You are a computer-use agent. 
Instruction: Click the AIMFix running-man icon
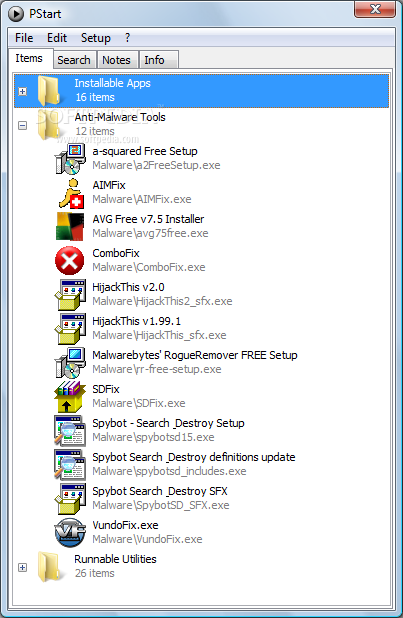pos(70,193)
